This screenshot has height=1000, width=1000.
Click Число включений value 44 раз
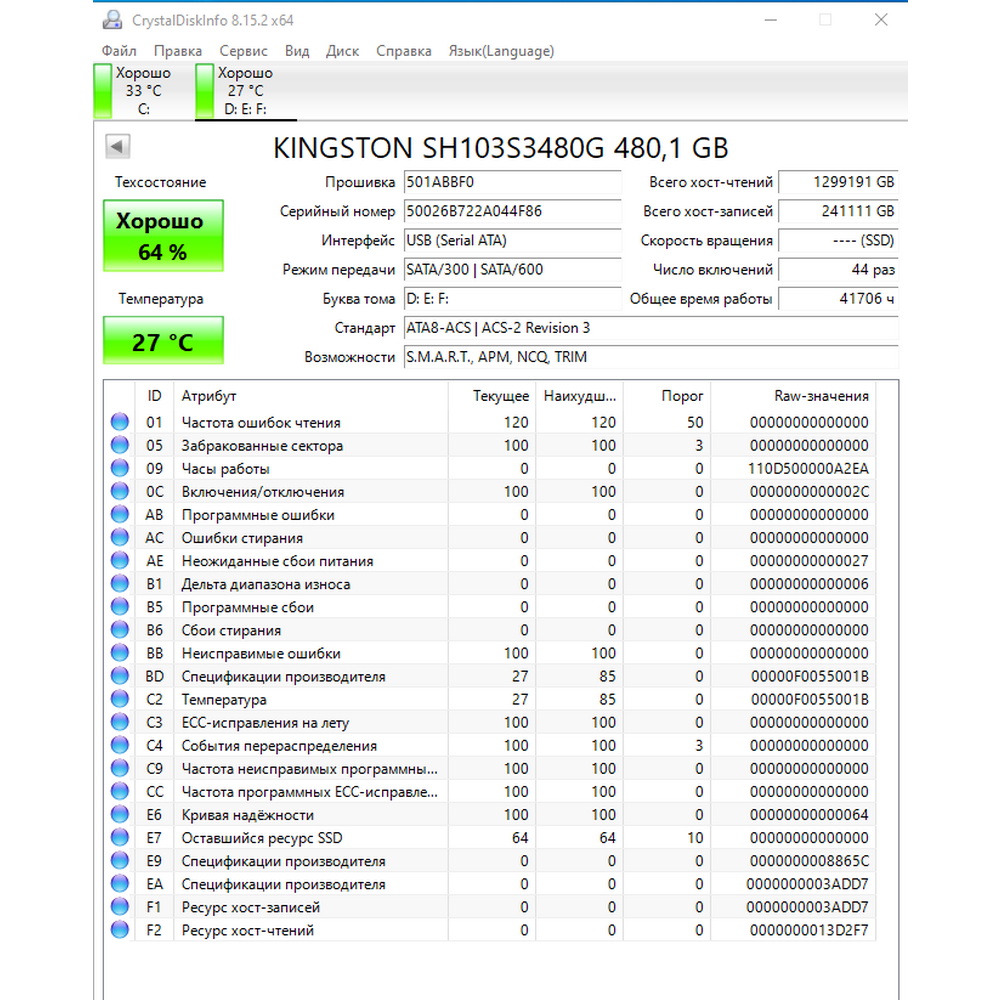pos(838,270)
